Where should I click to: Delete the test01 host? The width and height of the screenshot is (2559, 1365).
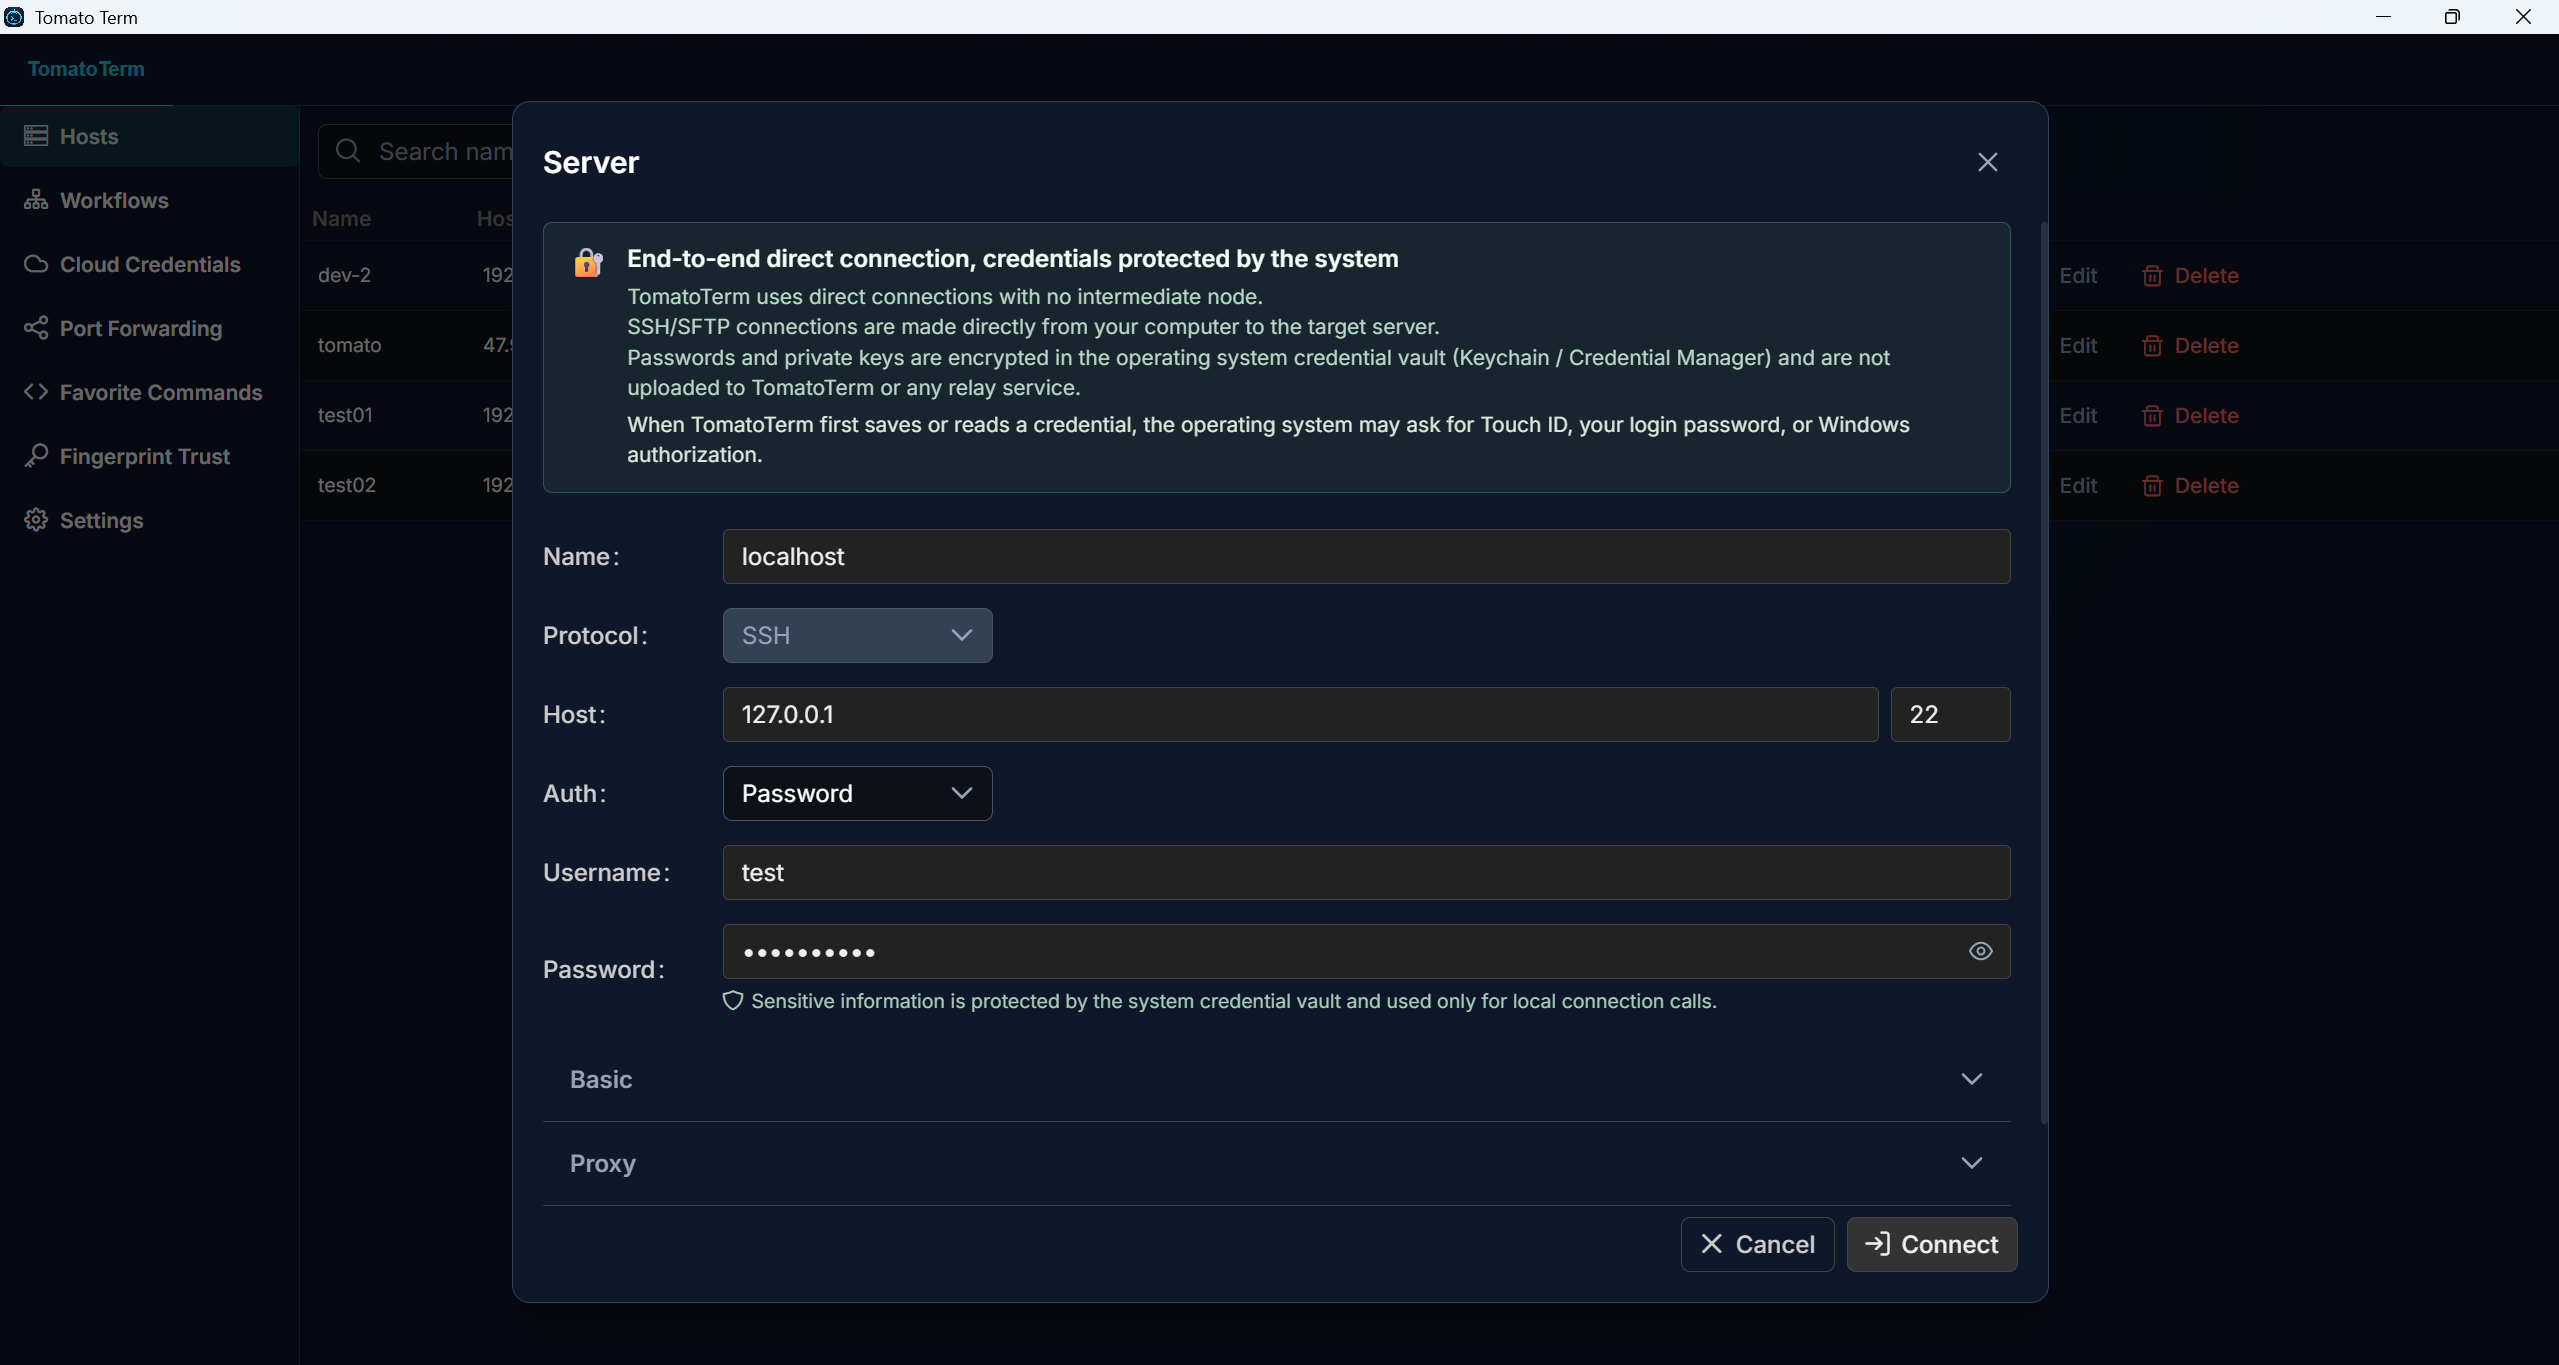pos(2190,415)
